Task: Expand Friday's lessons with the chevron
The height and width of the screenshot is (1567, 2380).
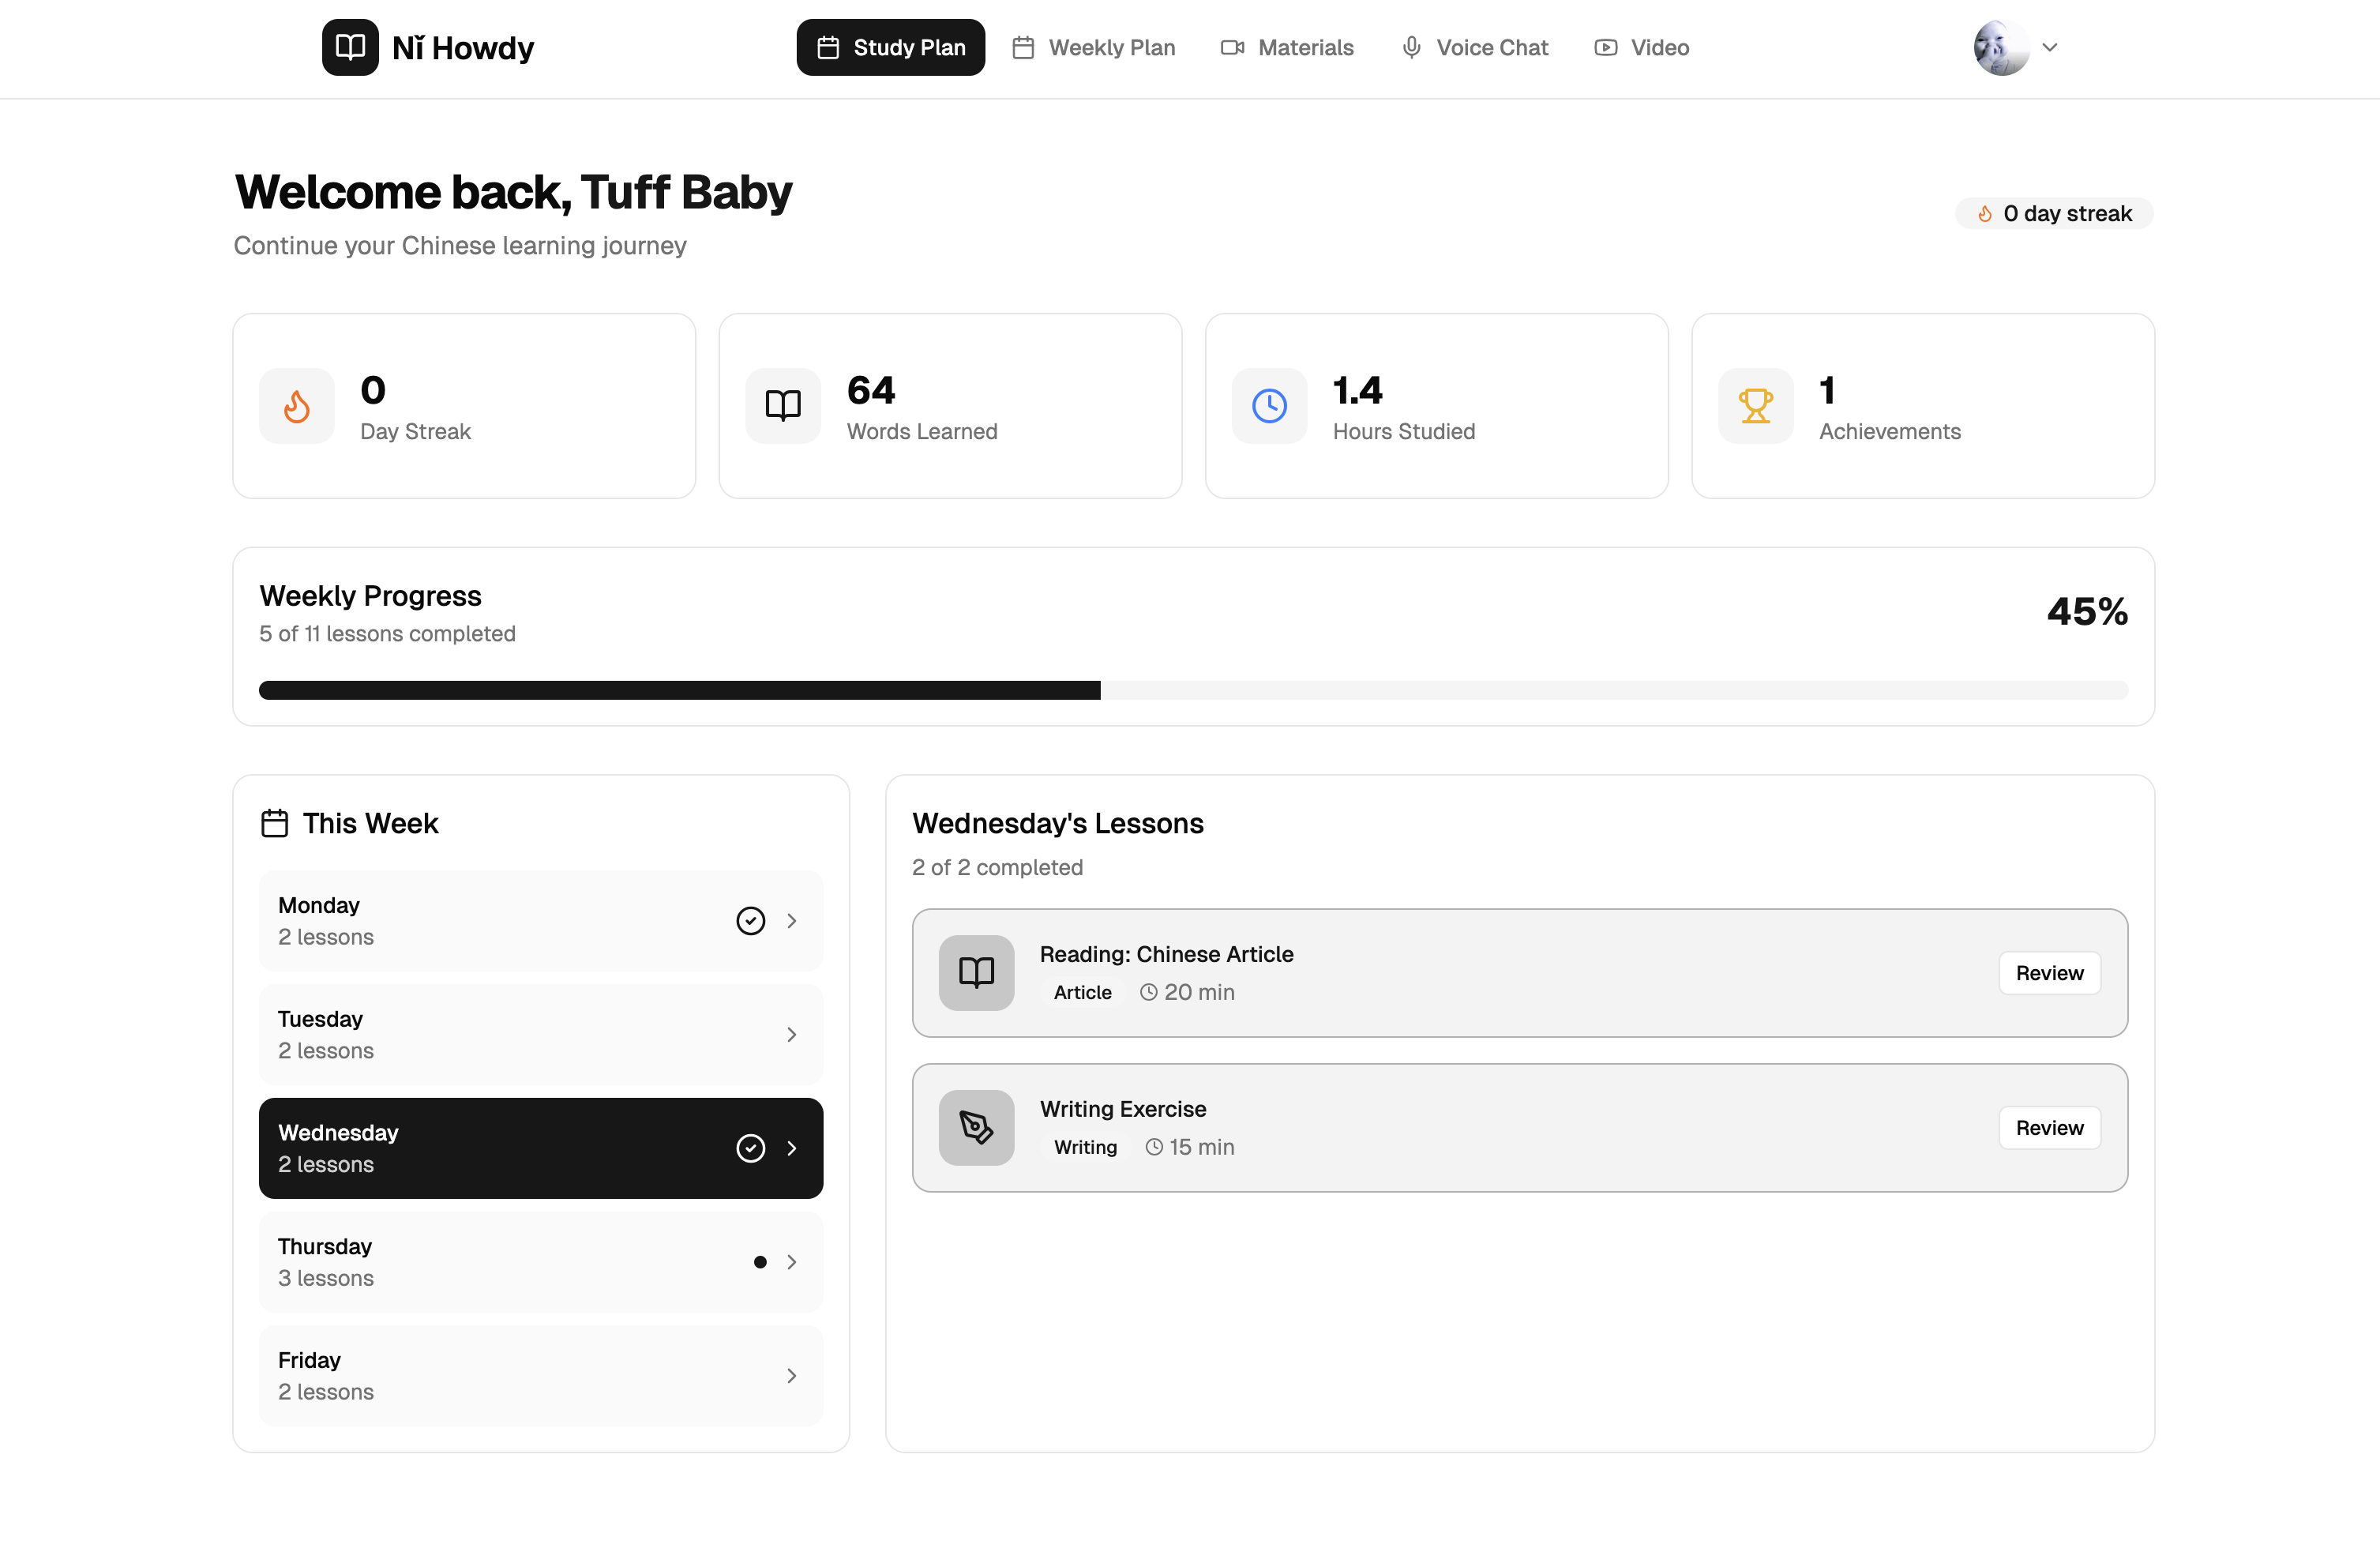Action: [x=791, y=1376]
